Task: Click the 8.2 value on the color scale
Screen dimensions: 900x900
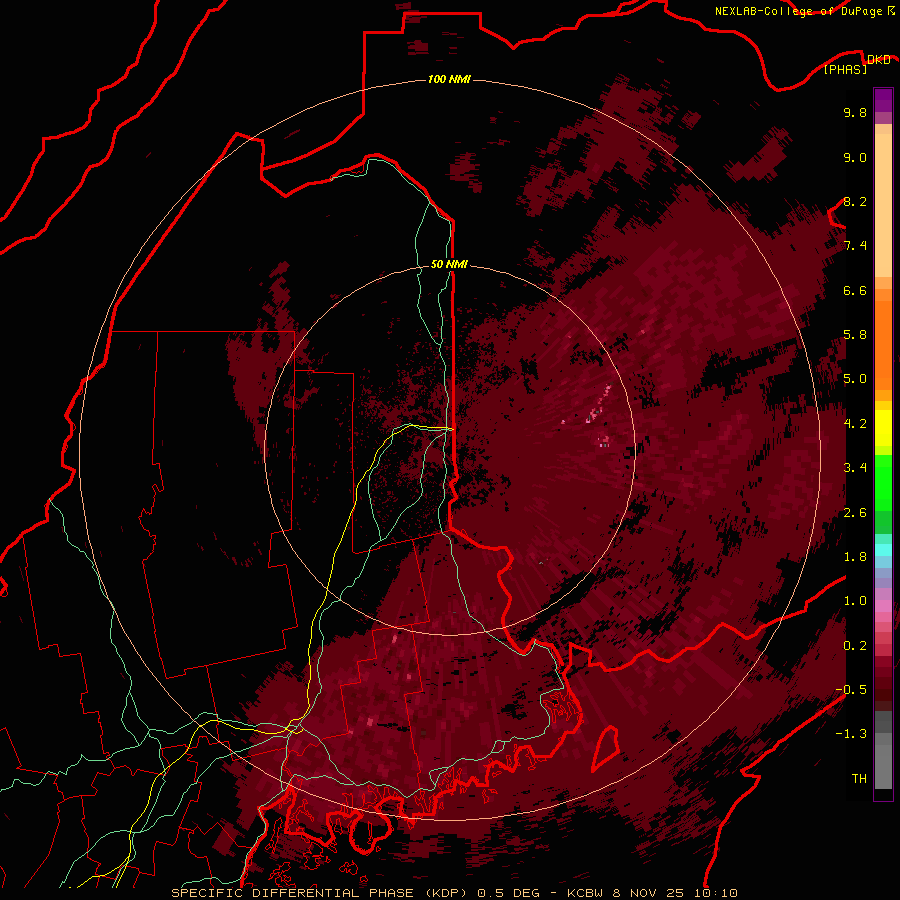Action: click(855, 201)
